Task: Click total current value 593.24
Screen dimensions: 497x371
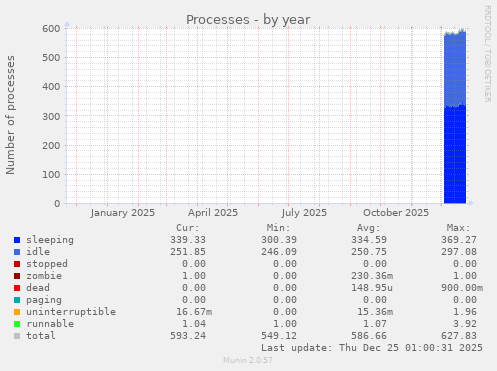Action: pyautogui.click(x=188, y=336)
